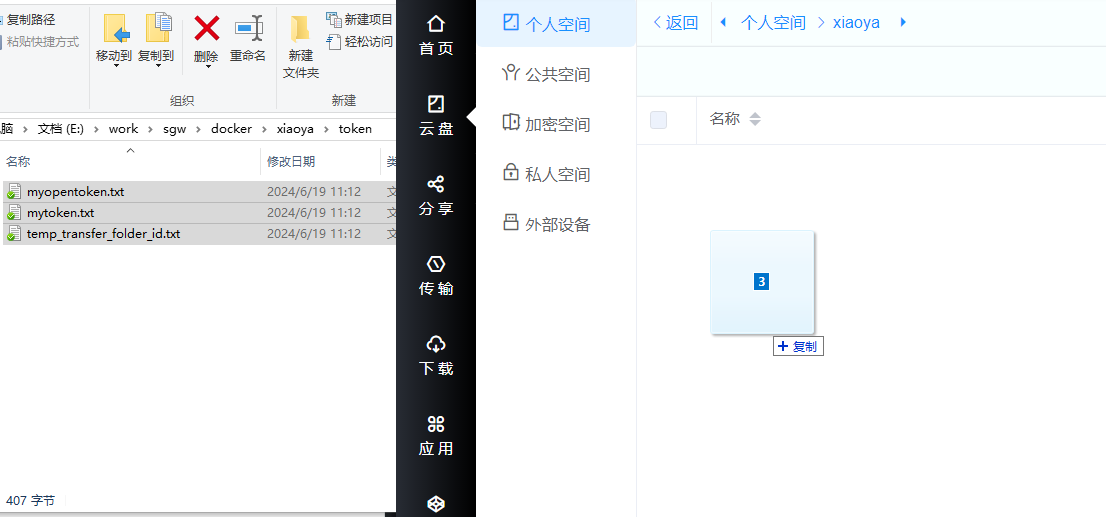Open the 首页 home section
The image size is (1106, 517).
click(436, 36)
